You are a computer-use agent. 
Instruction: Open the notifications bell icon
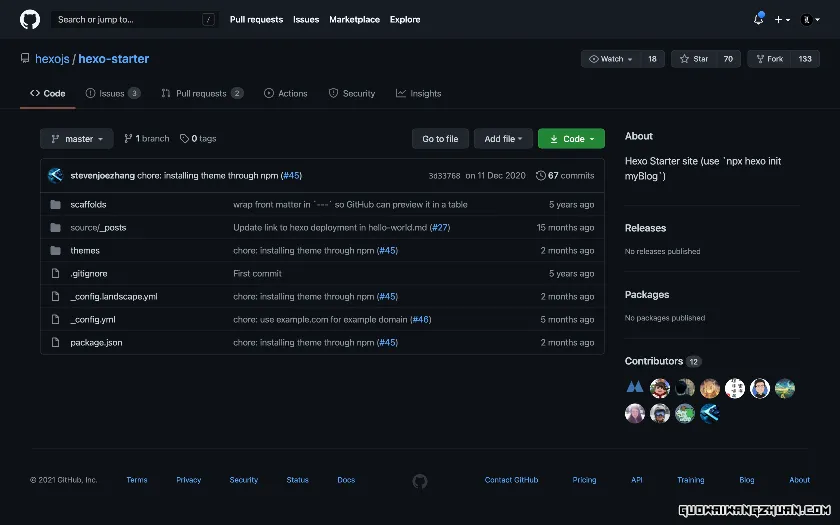758,19
